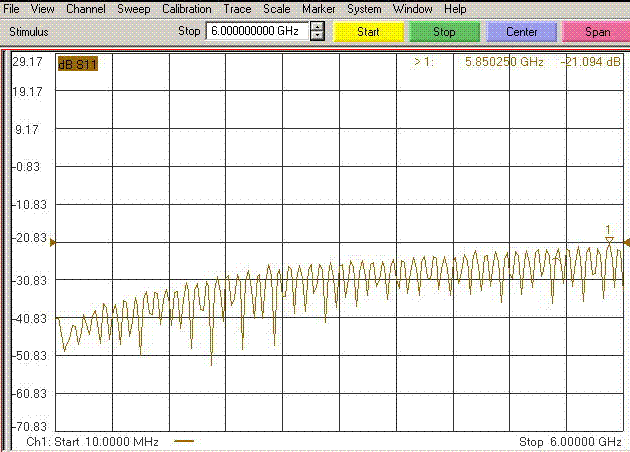Open the Trace menu
Image resolution: width=630 pixels, height=452 pixels.
click(x=237, y=8)
